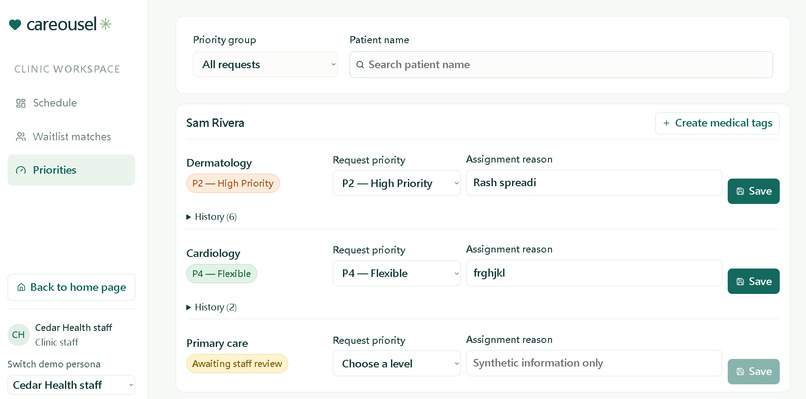Save the Cardiology priority

754,281
